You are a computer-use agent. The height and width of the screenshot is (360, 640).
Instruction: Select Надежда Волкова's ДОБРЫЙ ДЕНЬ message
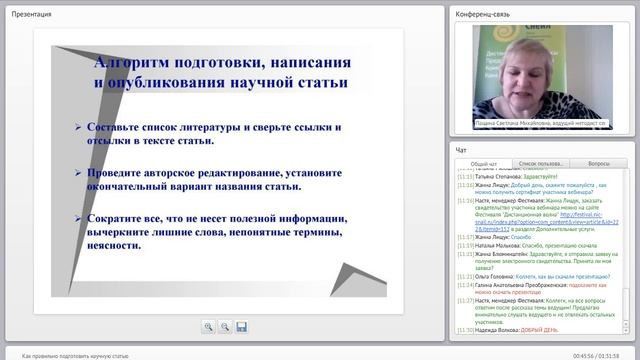(508, 330)
